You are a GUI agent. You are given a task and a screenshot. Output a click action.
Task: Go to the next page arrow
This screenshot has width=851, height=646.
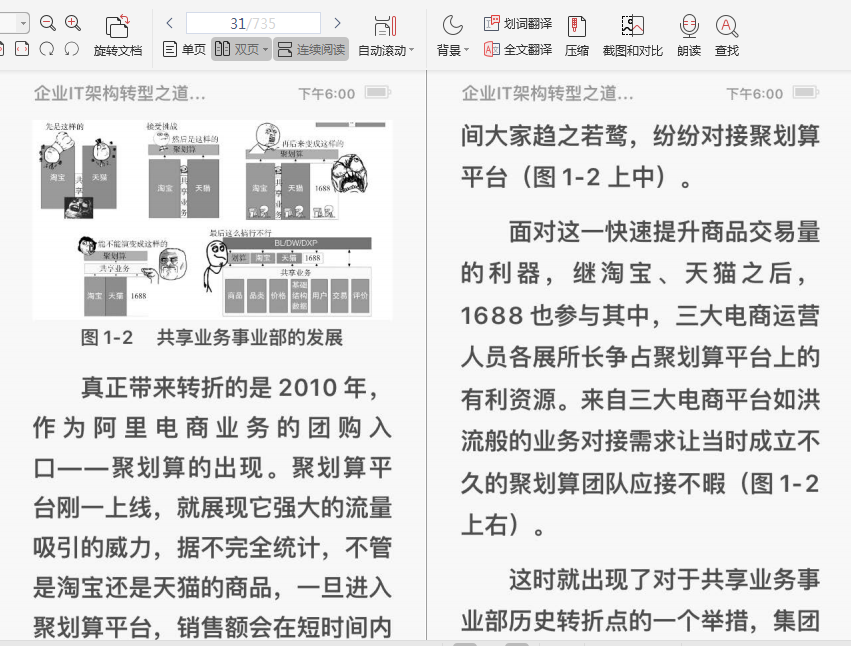click(x=338, y=23)
